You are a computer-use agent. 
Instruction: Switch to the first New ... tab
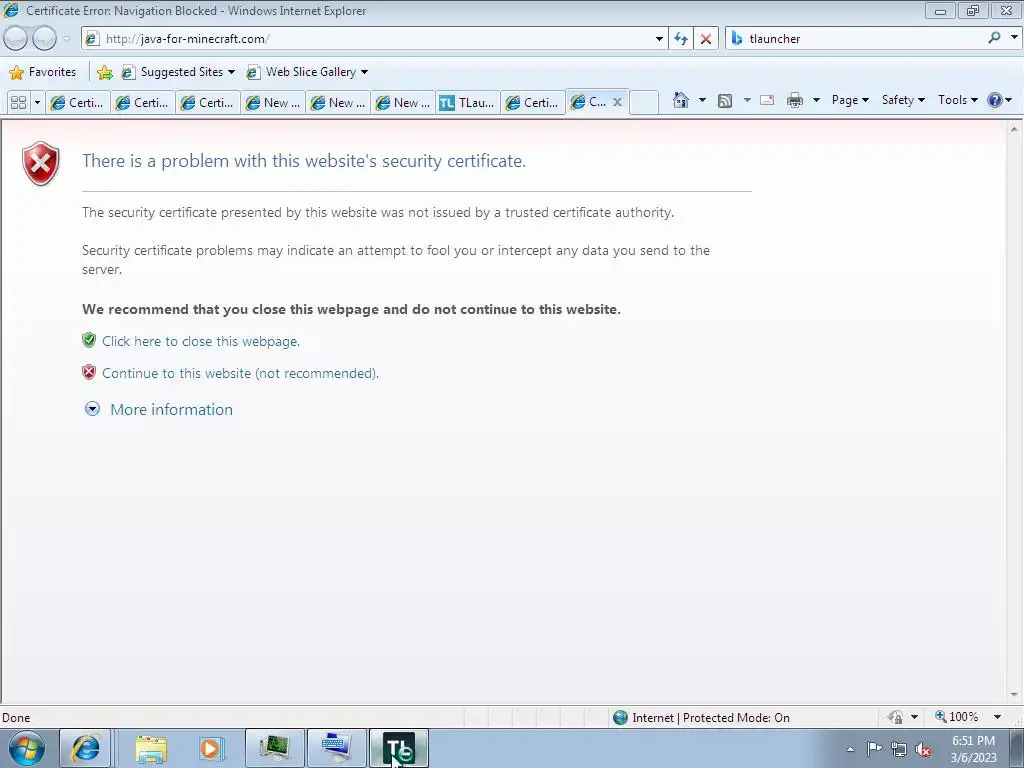coord(273,103)
